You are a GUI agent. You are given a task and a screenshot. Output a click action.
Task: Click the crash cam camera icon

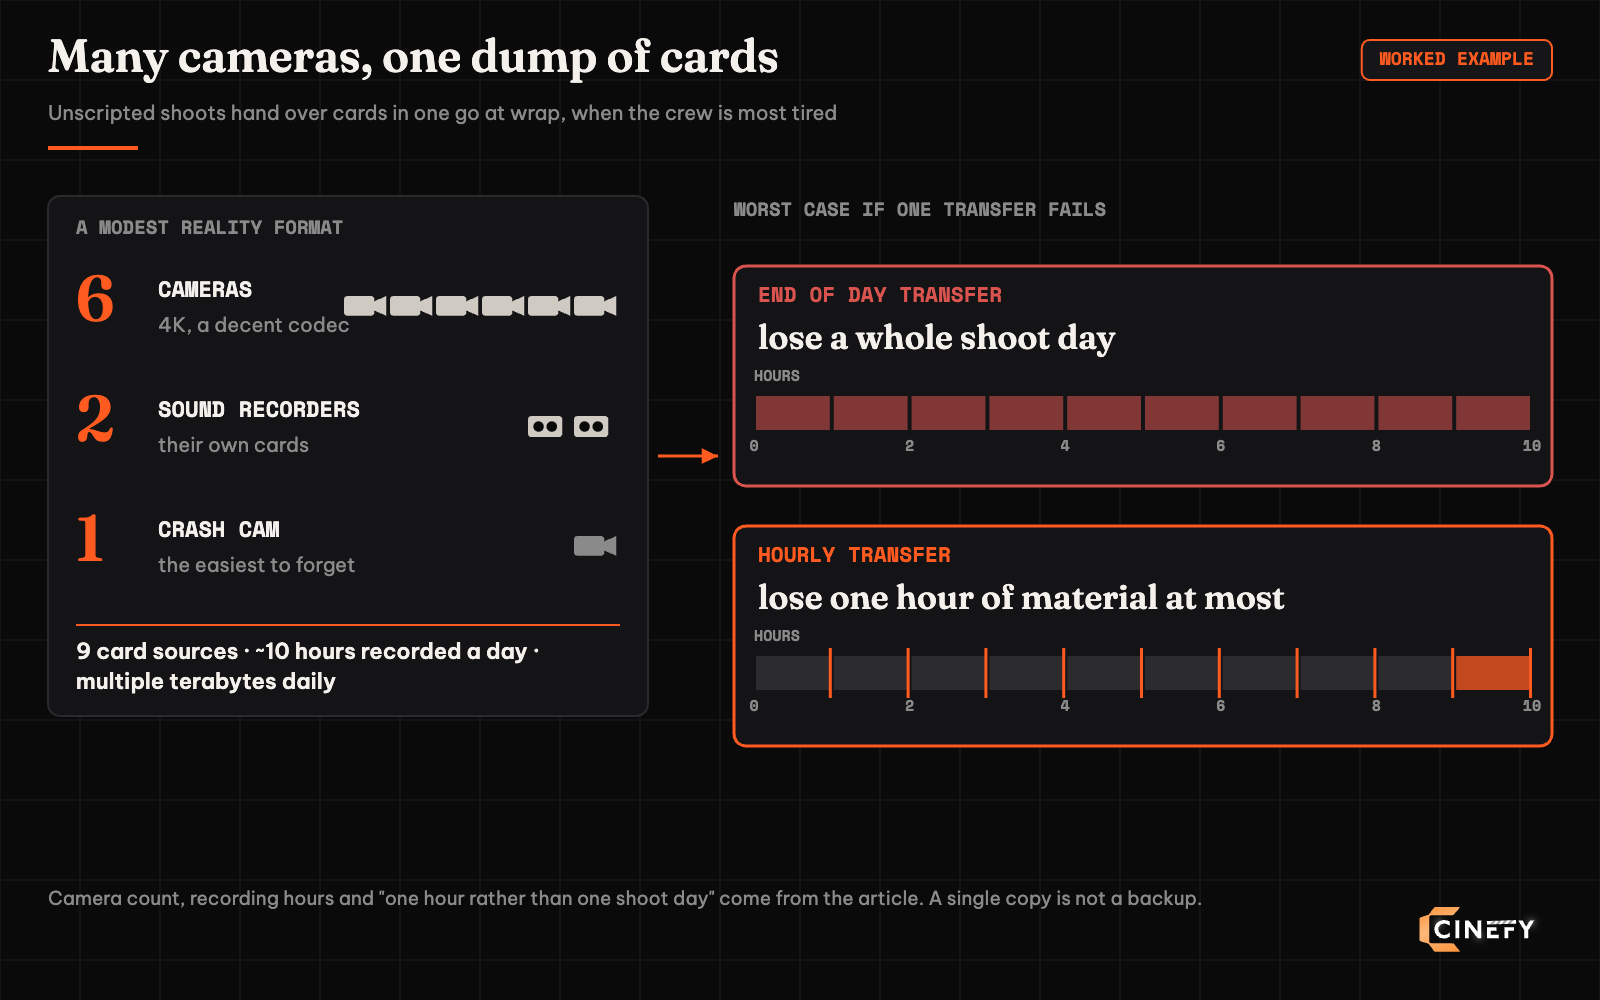pos(595,546)
